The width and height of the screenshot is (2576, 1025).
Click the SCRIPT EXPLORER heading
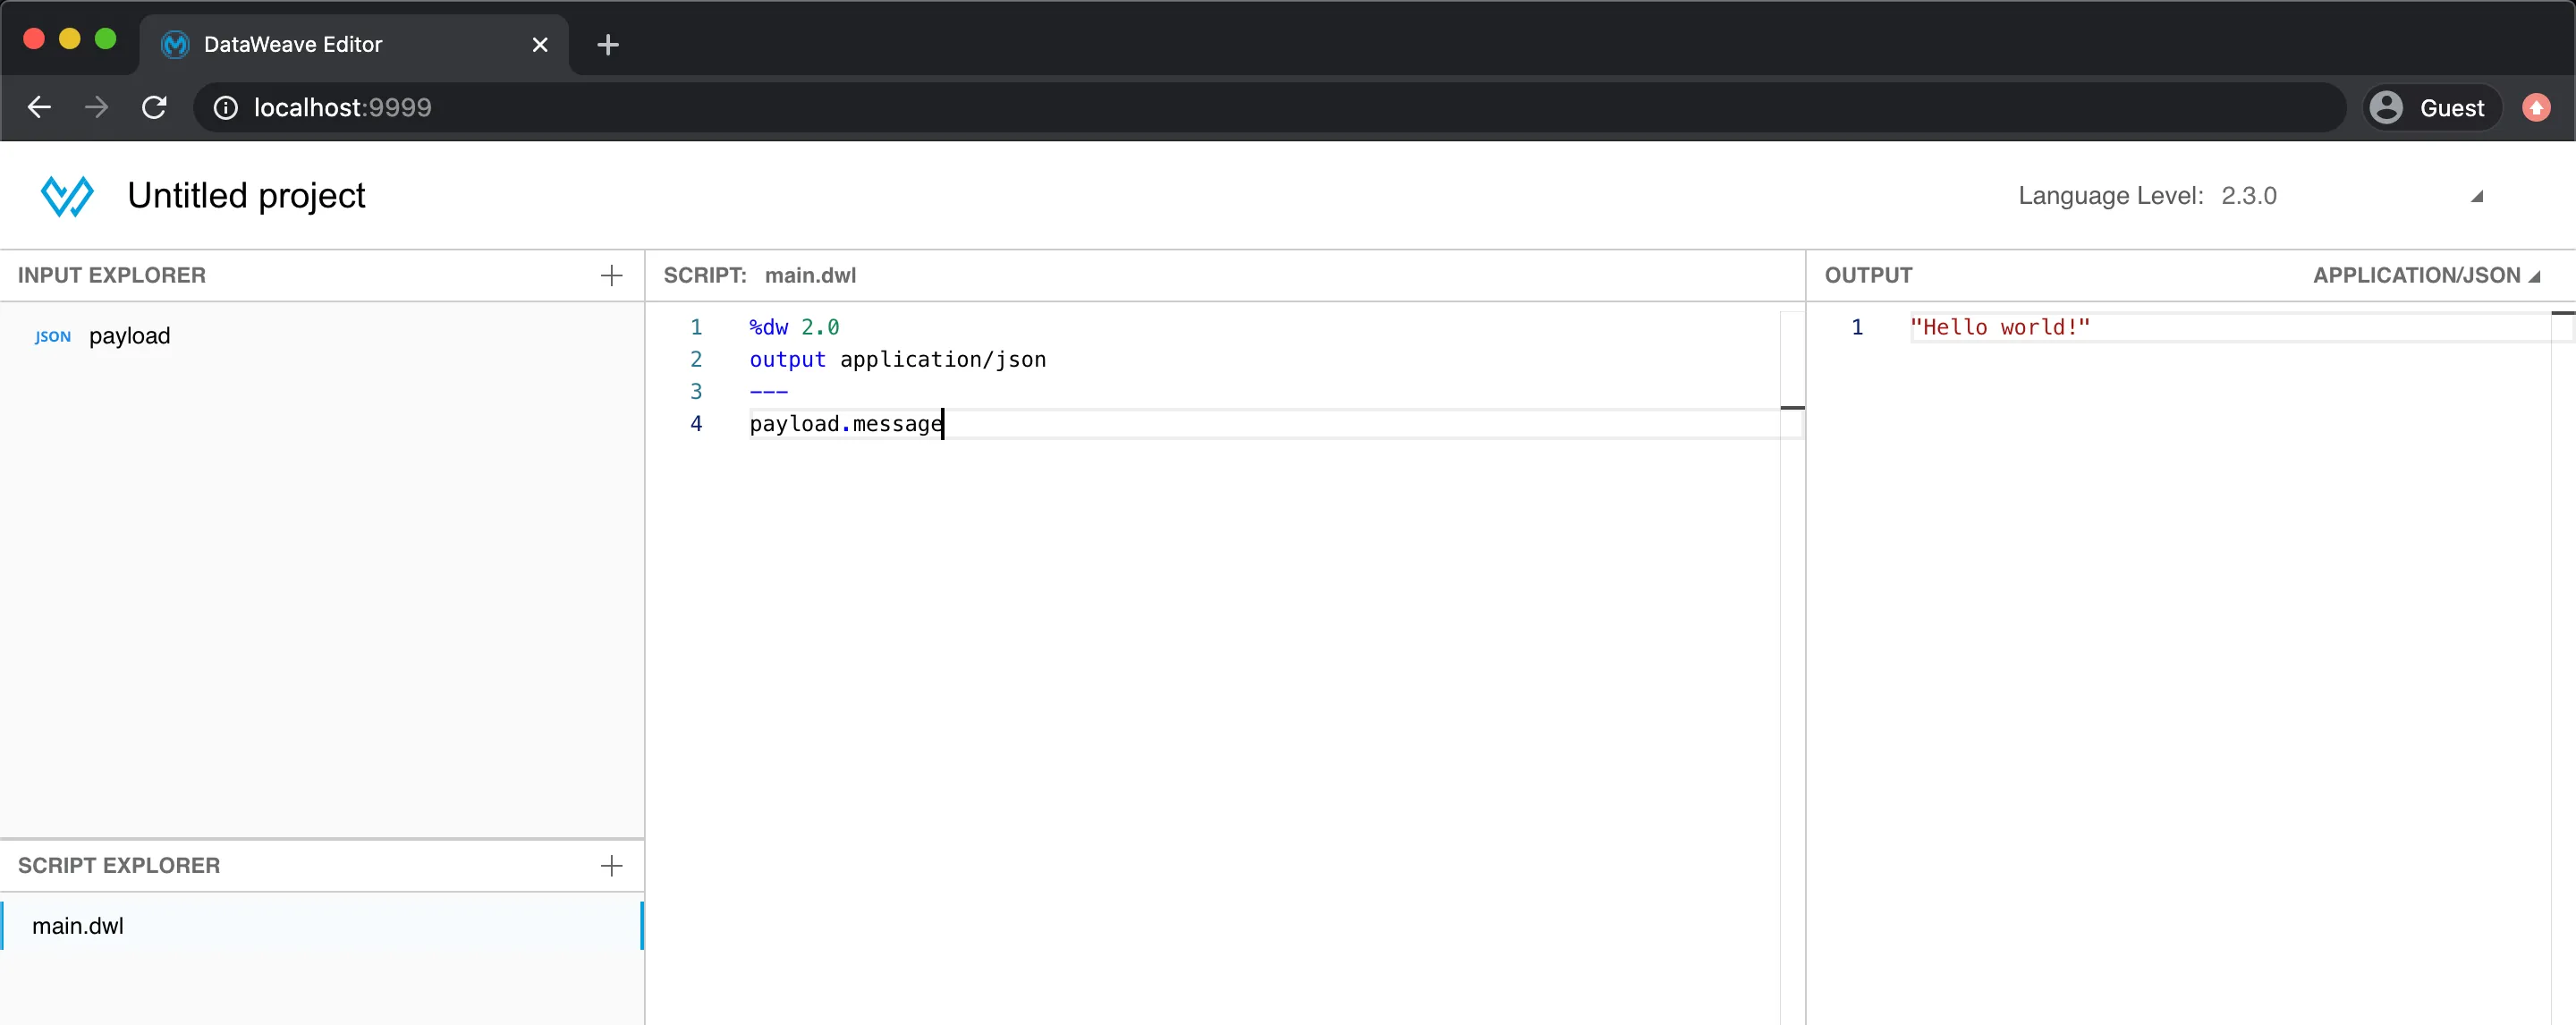[x=119, y=866]
